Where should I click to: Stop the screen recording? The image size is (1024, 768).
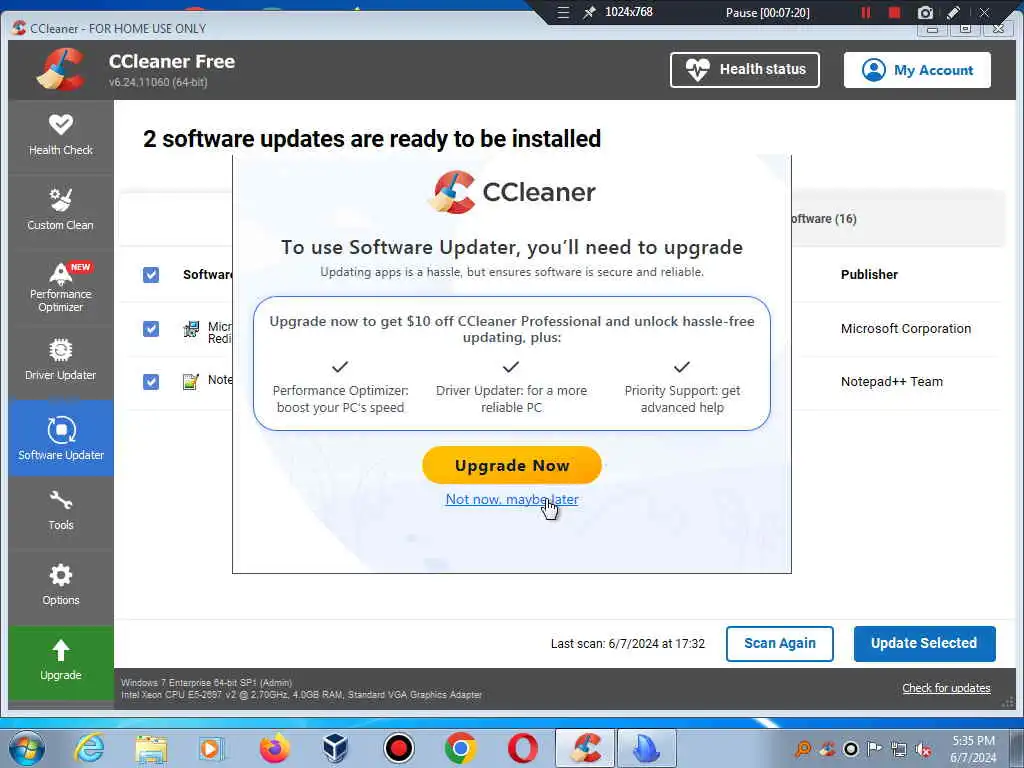pos(895,12)
